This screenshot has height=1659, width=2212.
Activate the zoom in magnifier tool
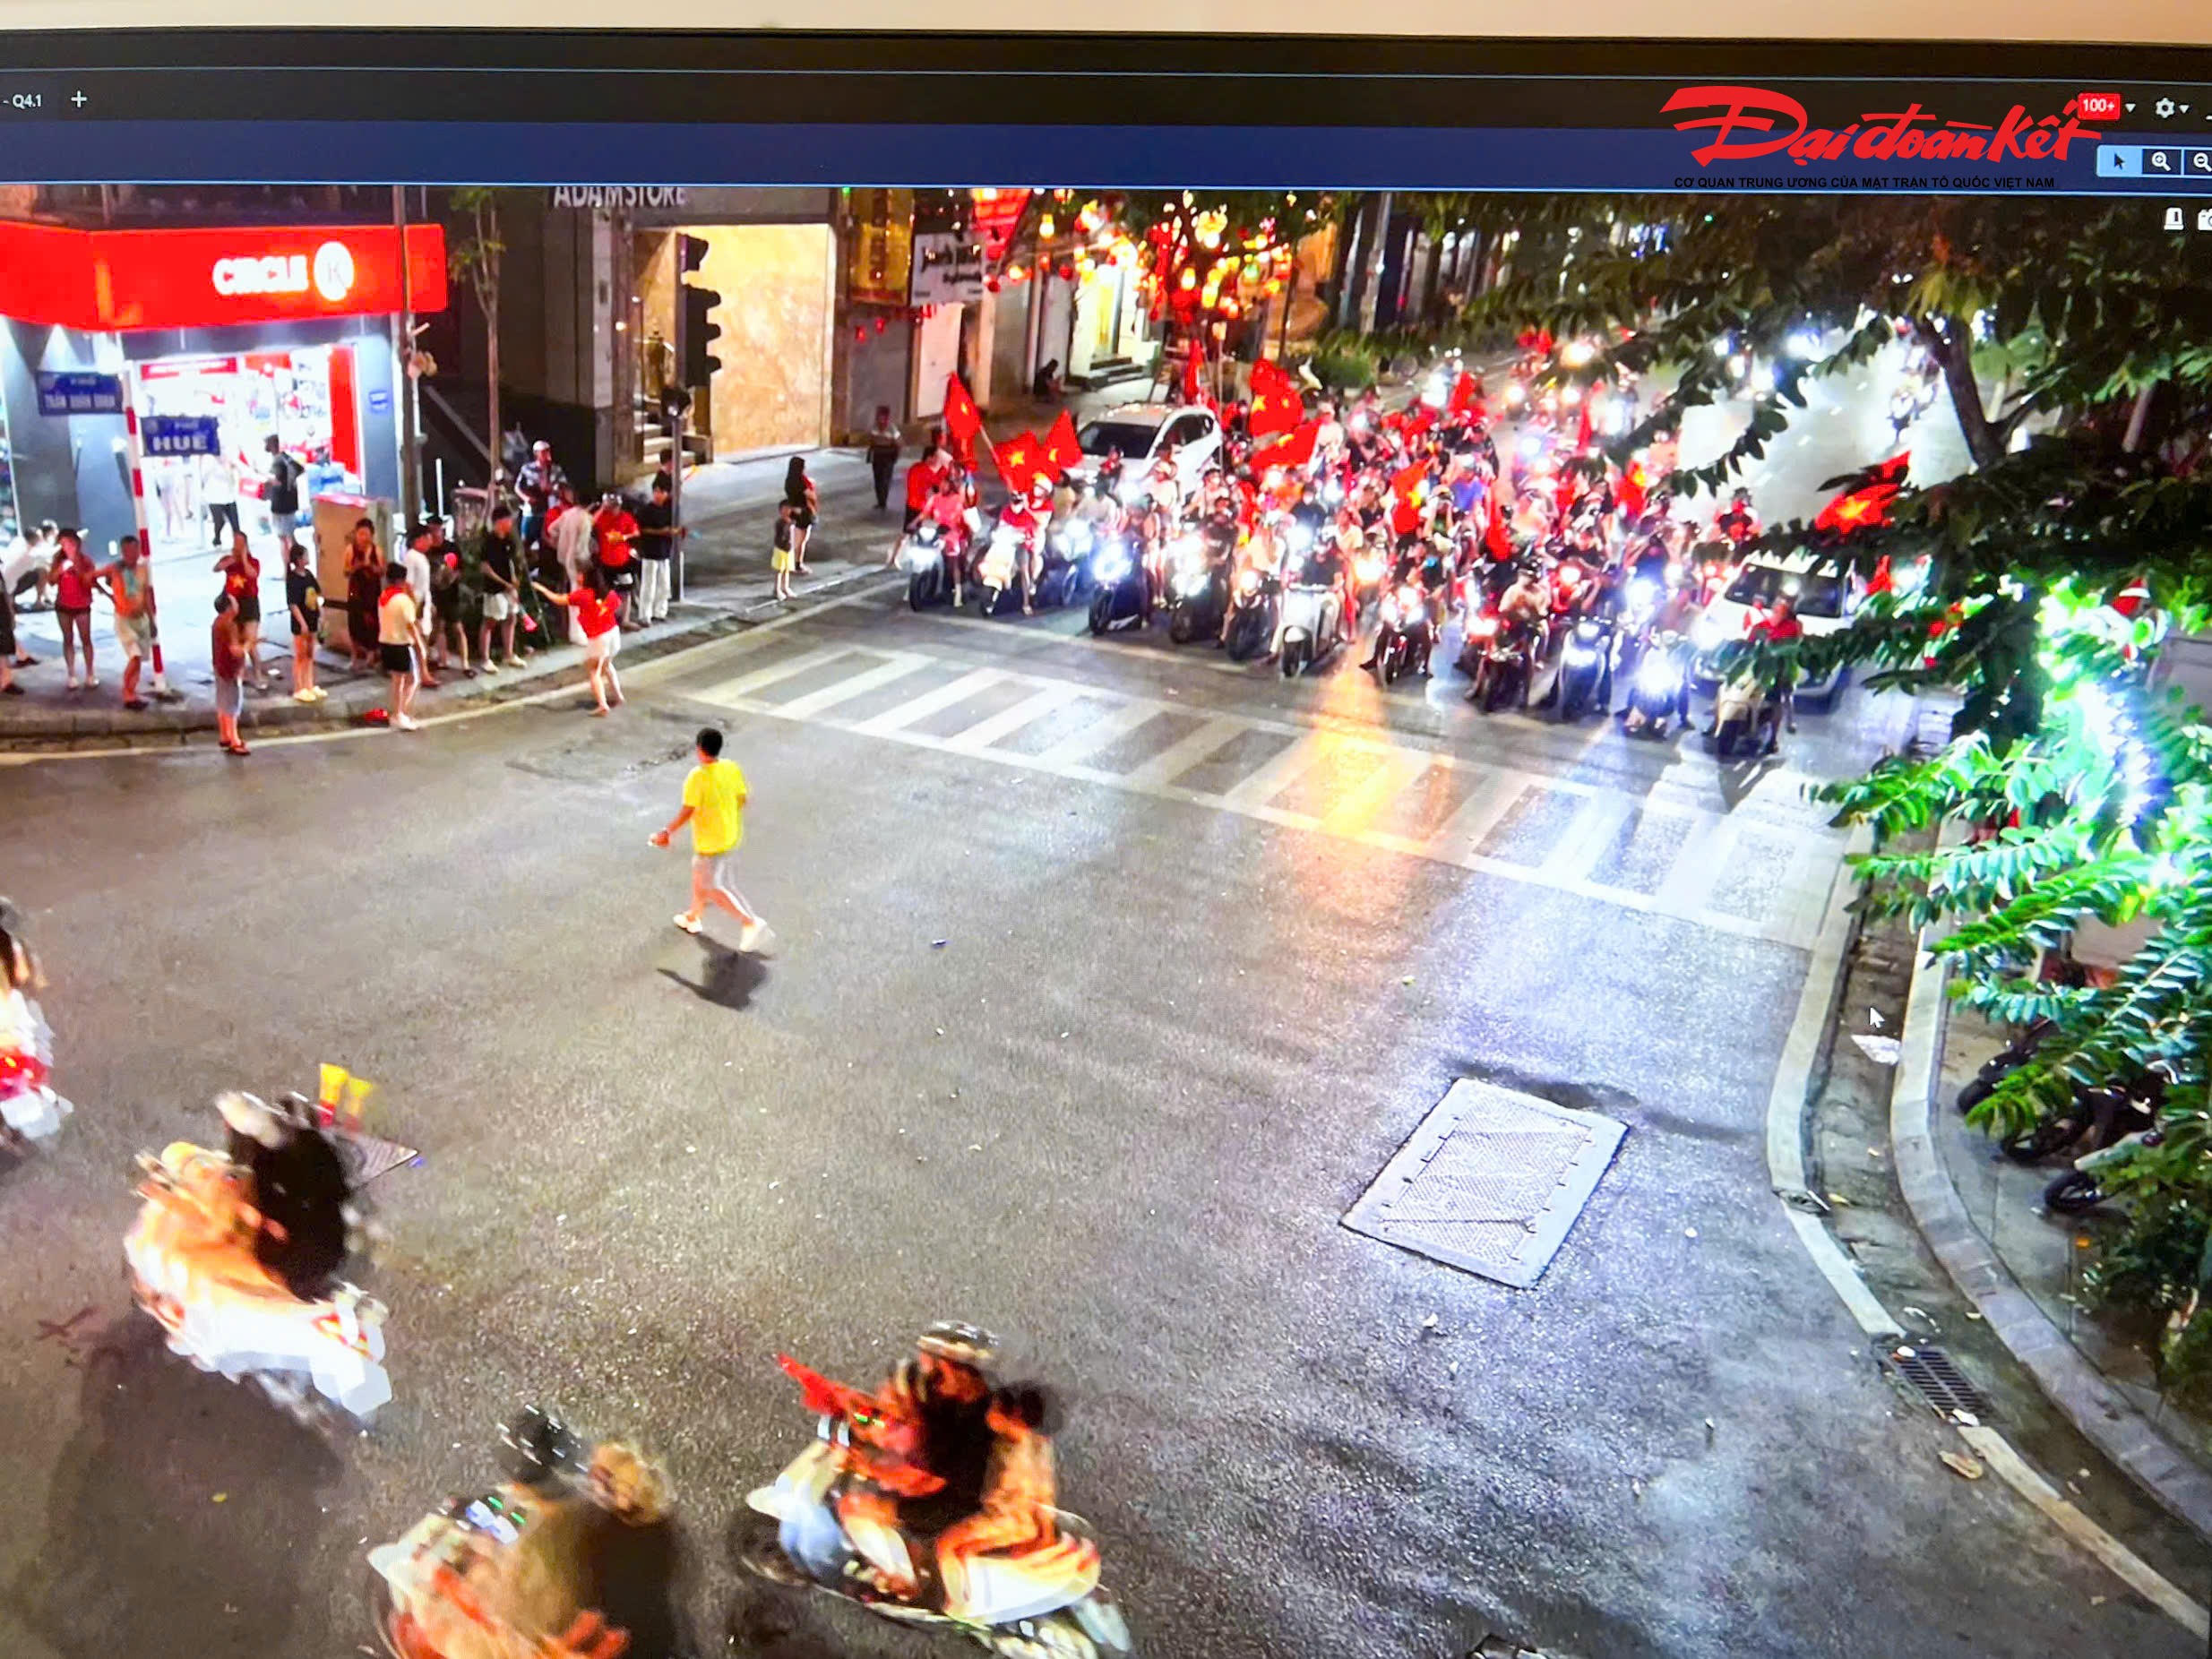(x=2161, y=162)
